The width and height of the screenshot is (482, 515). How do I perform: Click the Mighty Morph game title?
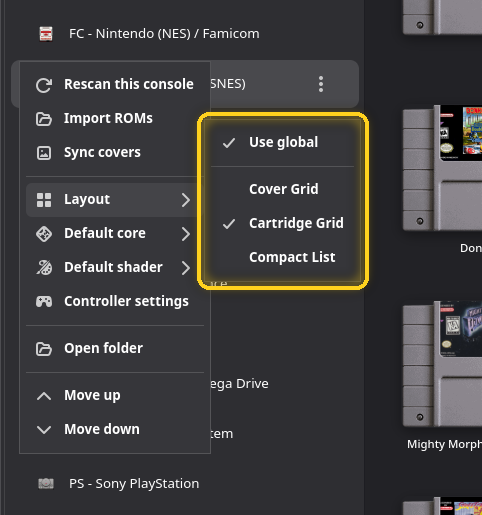coord(444,444)
